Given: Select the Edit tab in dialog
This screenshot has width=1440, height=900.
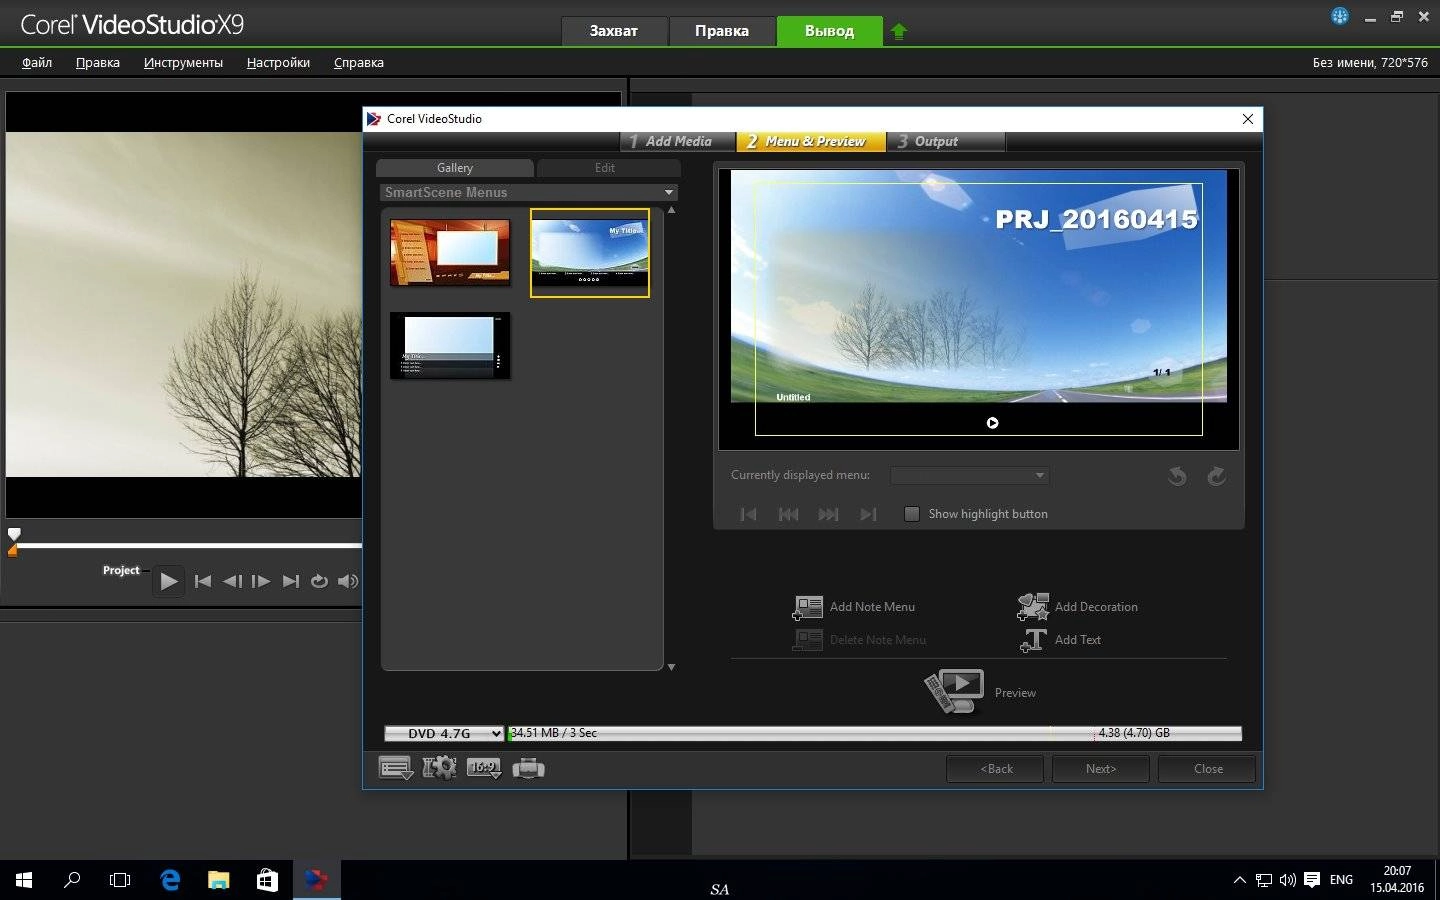Looking at the screenshot, I should pos(606,168).
